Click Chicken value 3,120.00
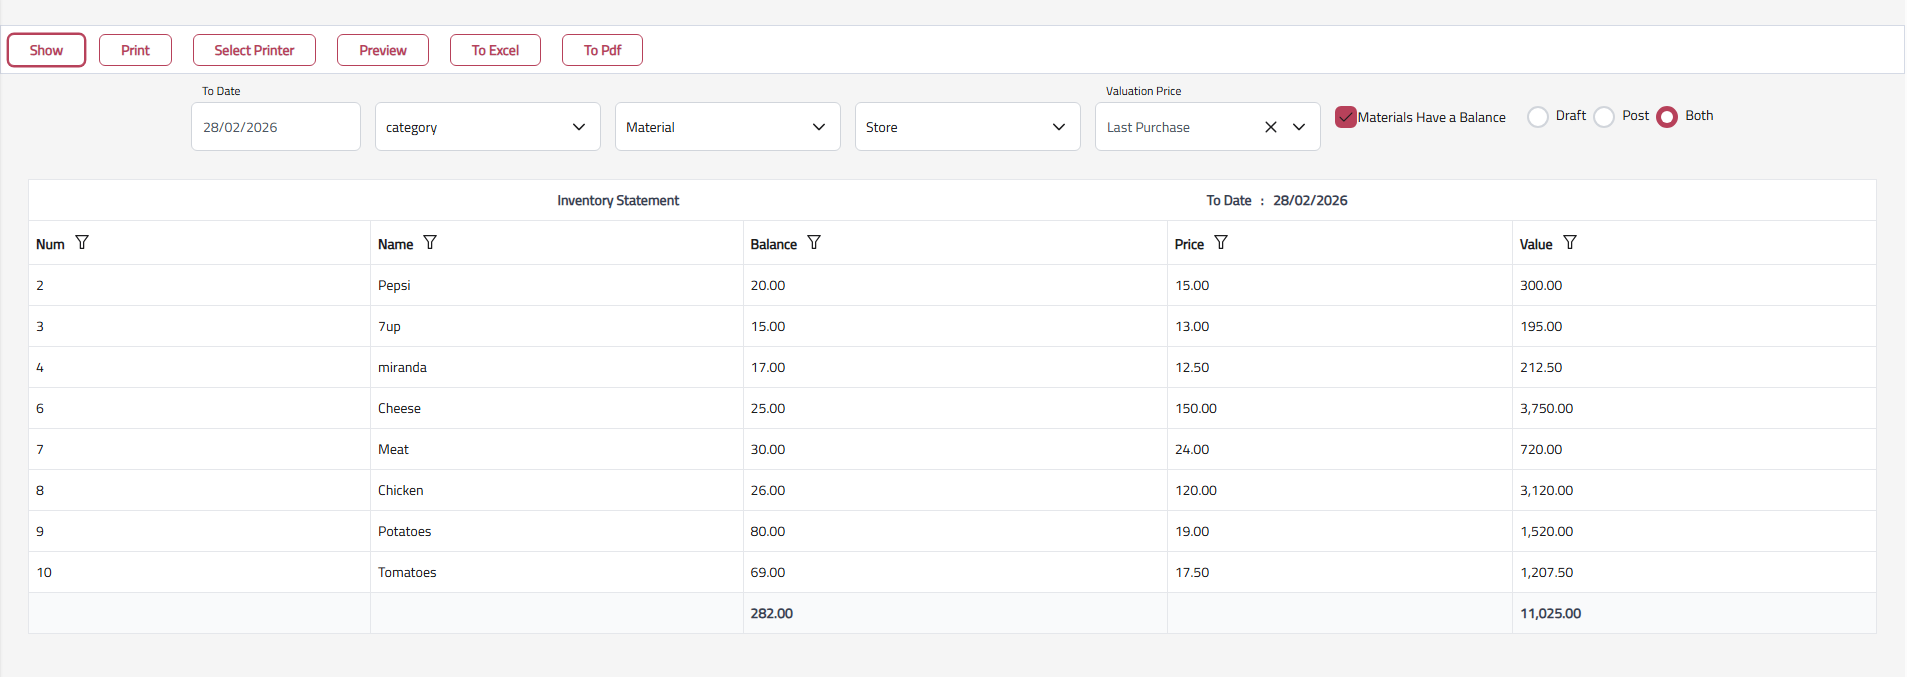1907x677 pixels. coord(1546,490)
